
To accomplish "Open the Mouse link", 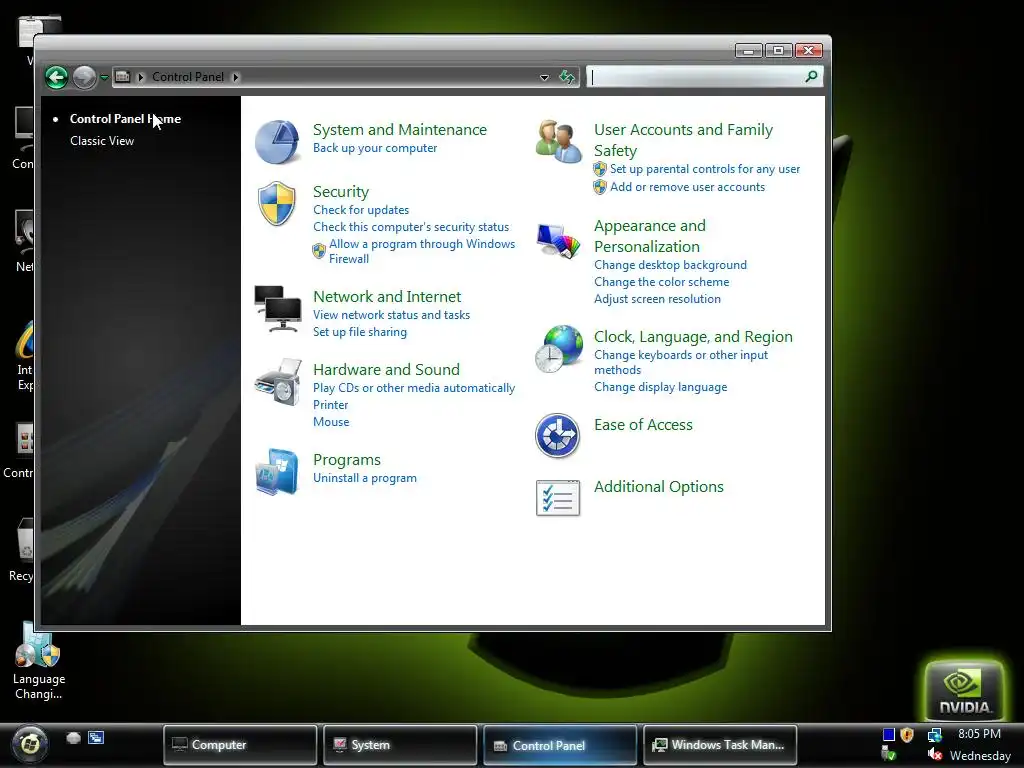I will pyautogui.click(x=331, y=422).
